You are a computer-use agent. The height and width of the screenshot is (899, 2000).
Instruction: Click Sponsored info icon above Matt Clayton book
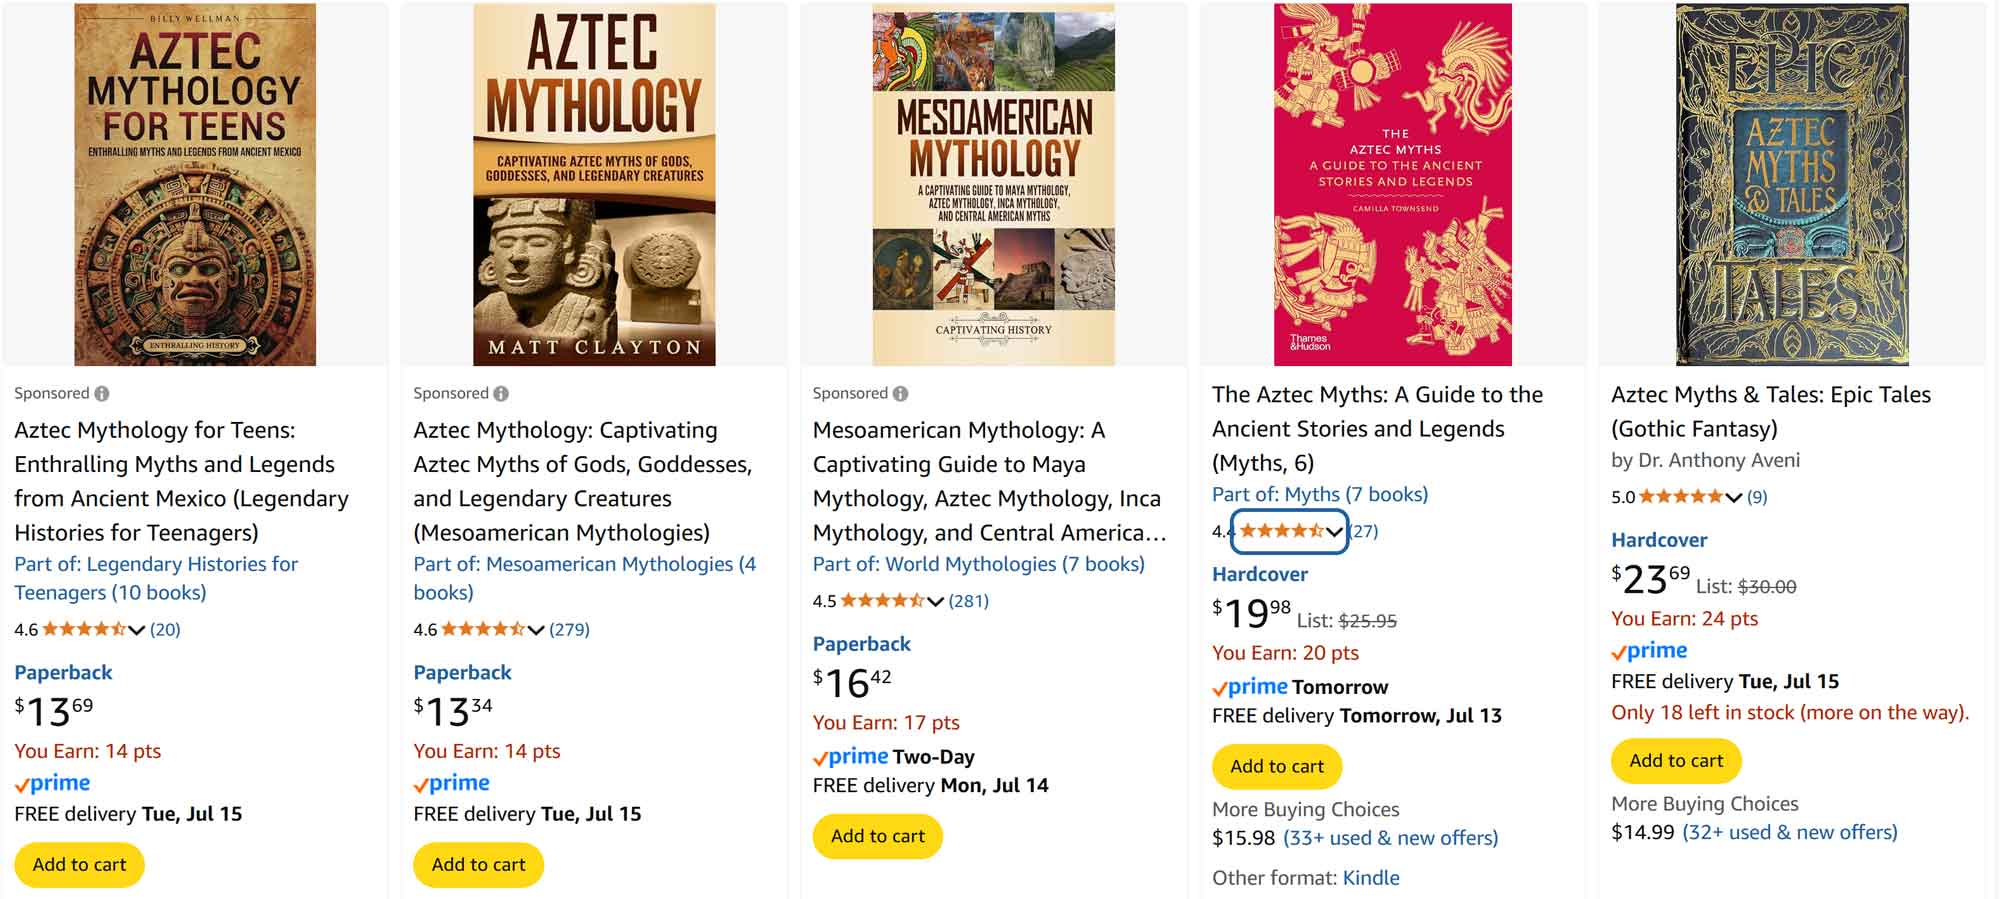pos(501,394)
